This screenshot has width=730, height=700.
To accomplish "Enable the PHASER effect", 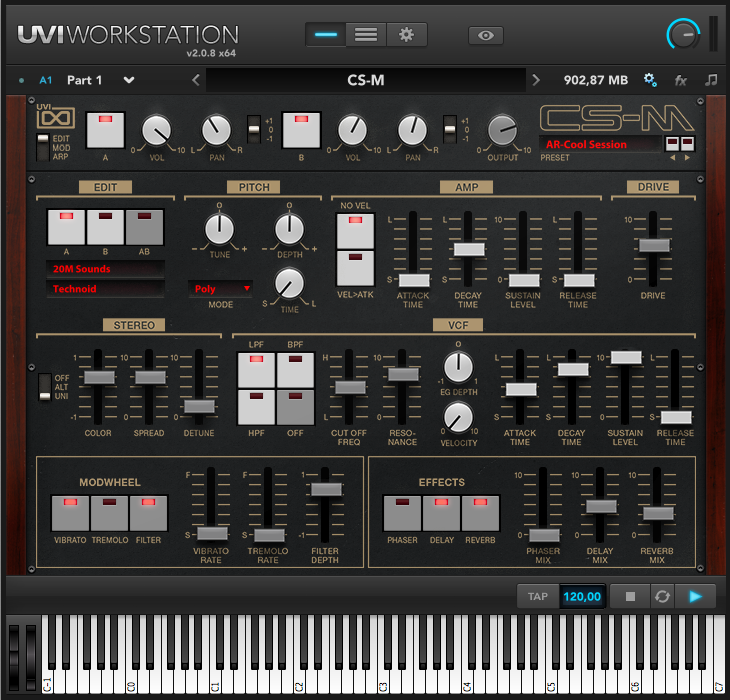I will click(402, 513).
